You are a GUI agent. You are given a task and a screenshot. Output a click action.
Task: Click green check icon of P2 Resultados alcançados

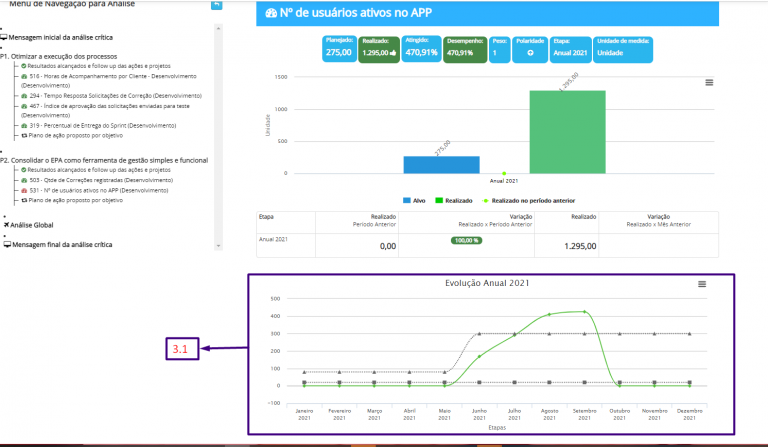[x=24, y=170]
